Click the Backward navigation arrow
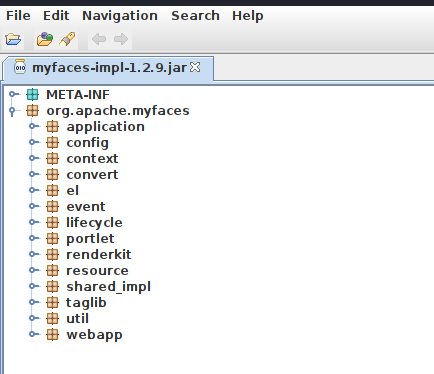 coord(99,39)
